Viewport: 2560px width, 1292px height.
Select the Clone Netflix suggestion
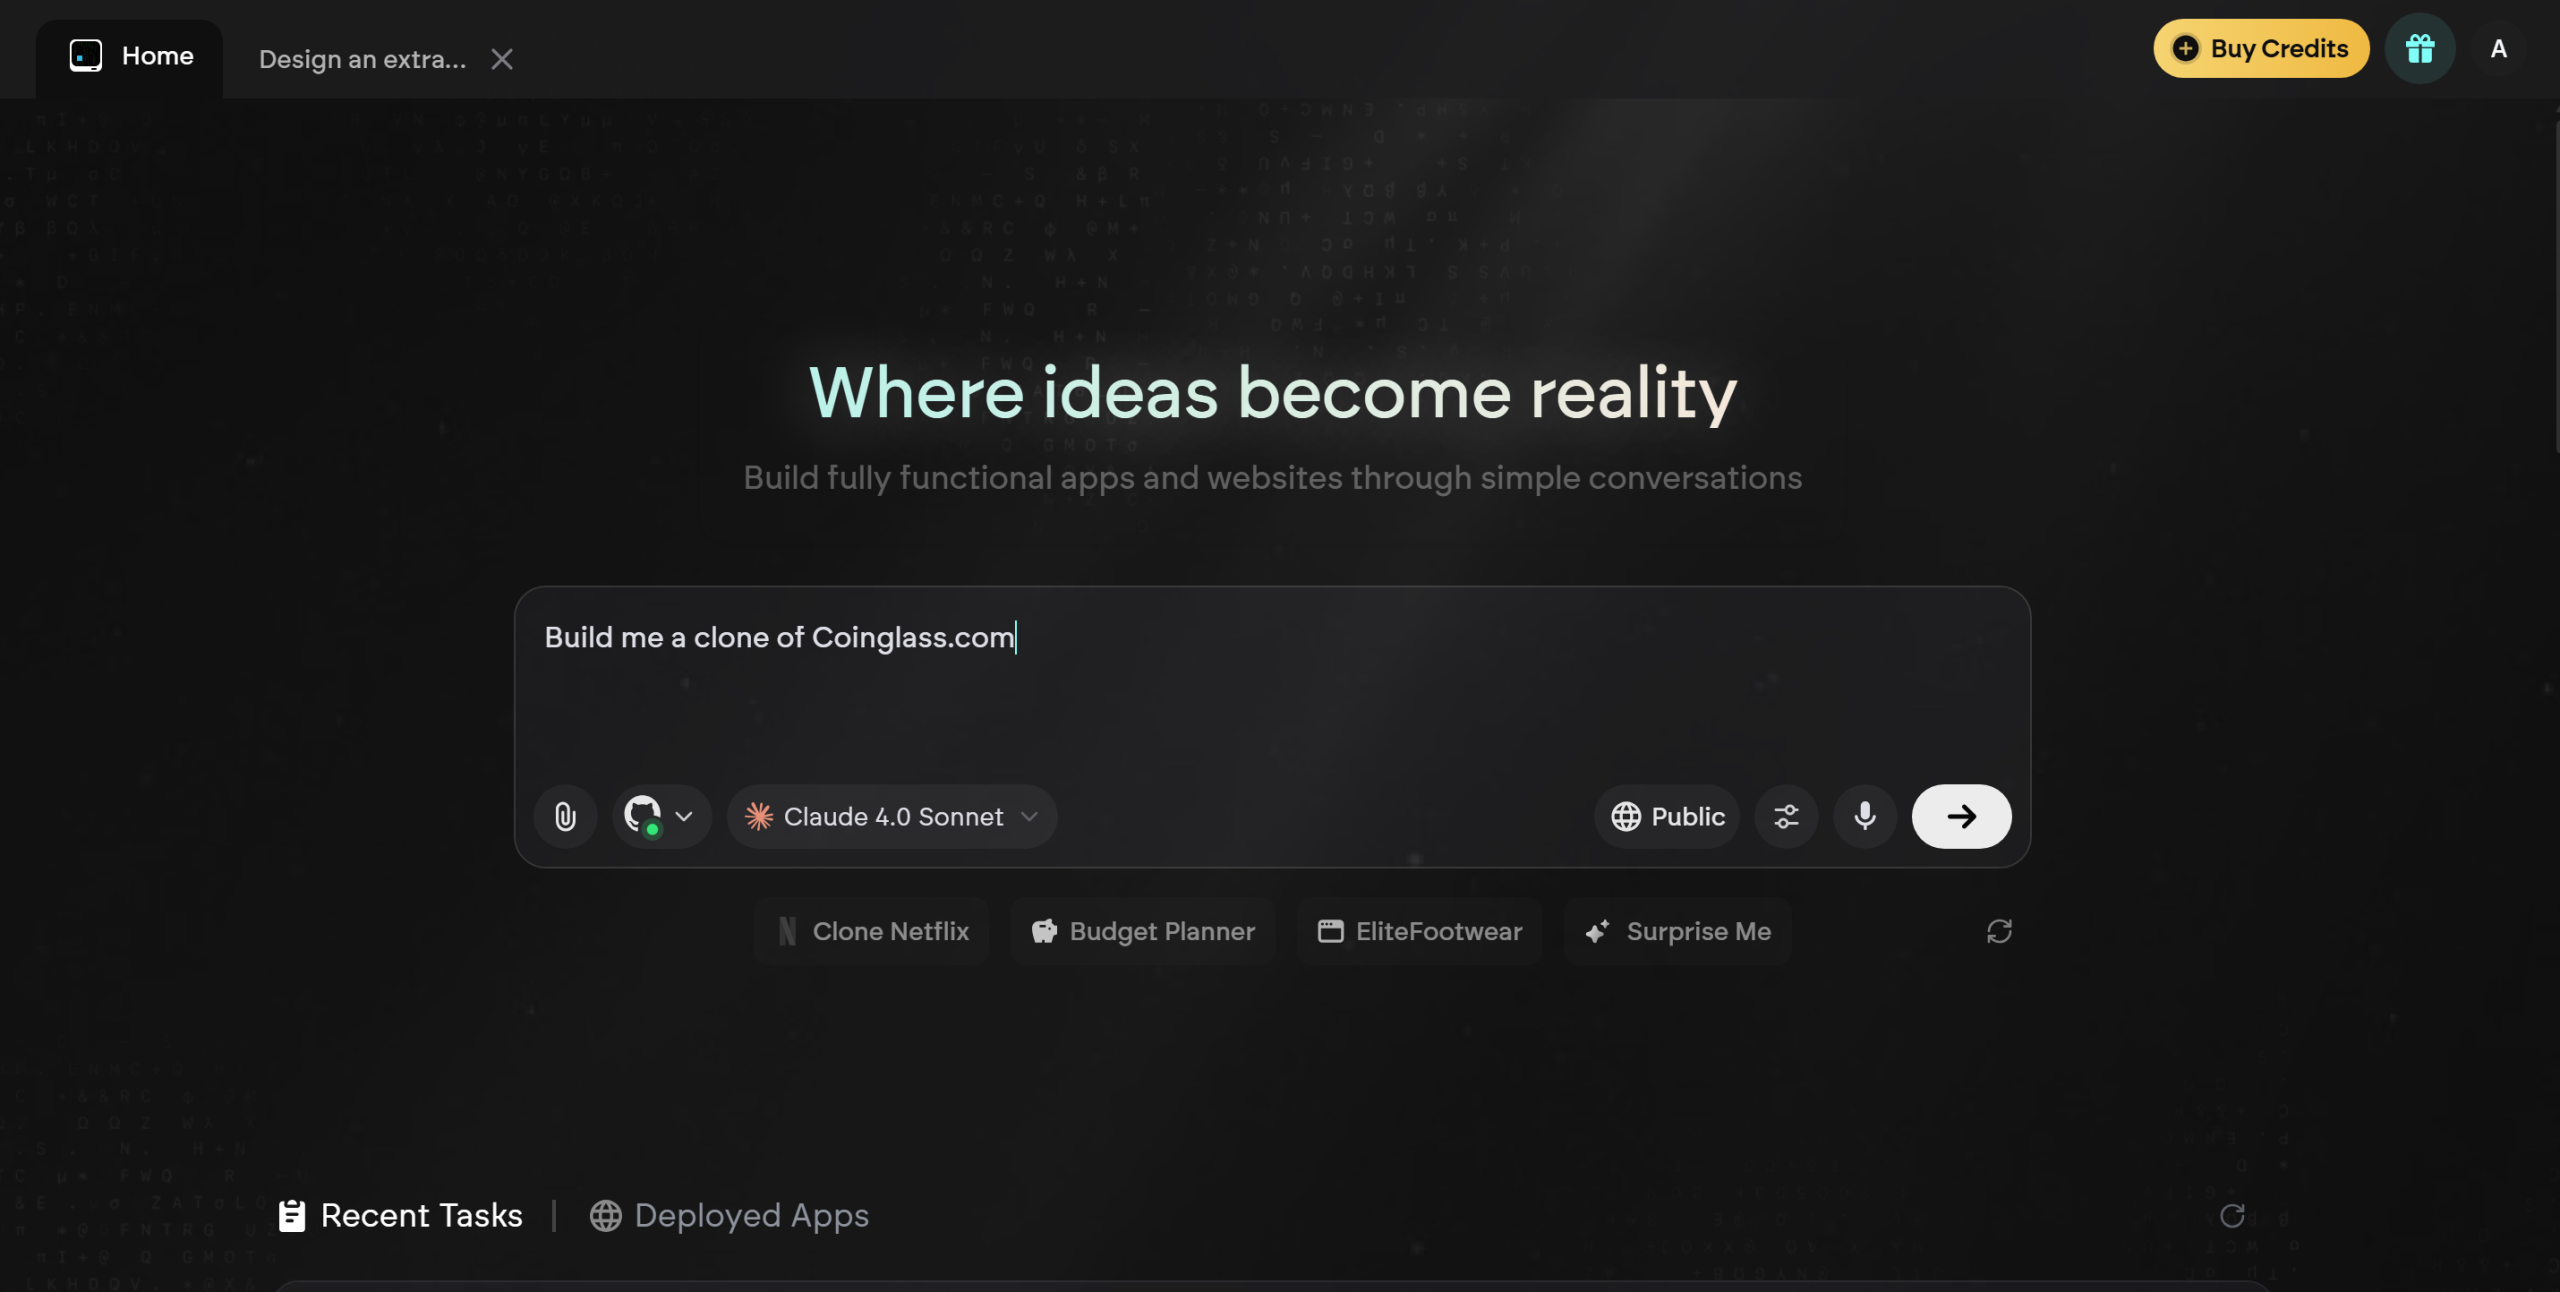point(872,931)
